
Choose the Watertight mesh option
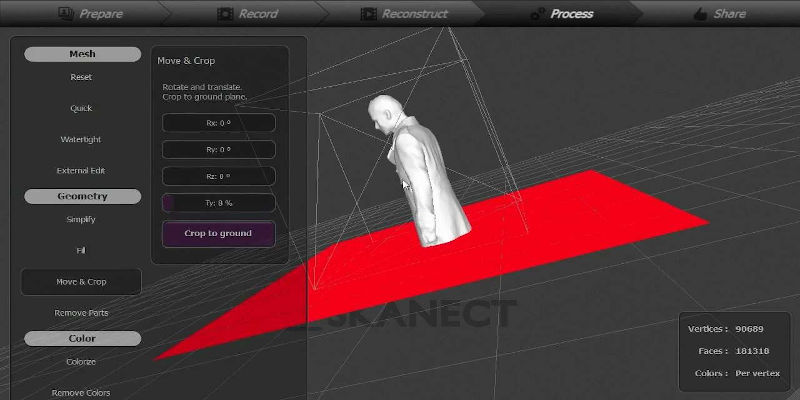(81, 139)
